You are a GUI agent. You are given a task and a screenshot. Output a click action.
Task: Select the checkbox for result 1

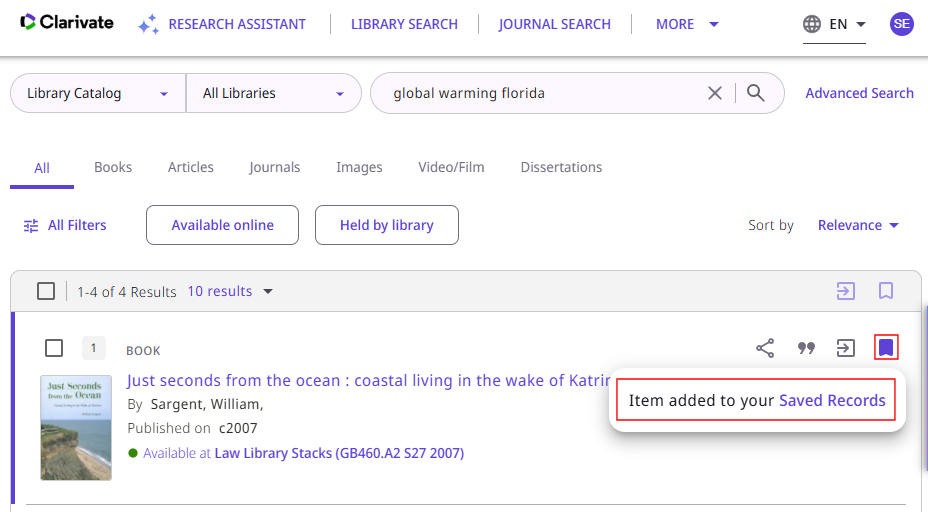[x=54, y=348]
